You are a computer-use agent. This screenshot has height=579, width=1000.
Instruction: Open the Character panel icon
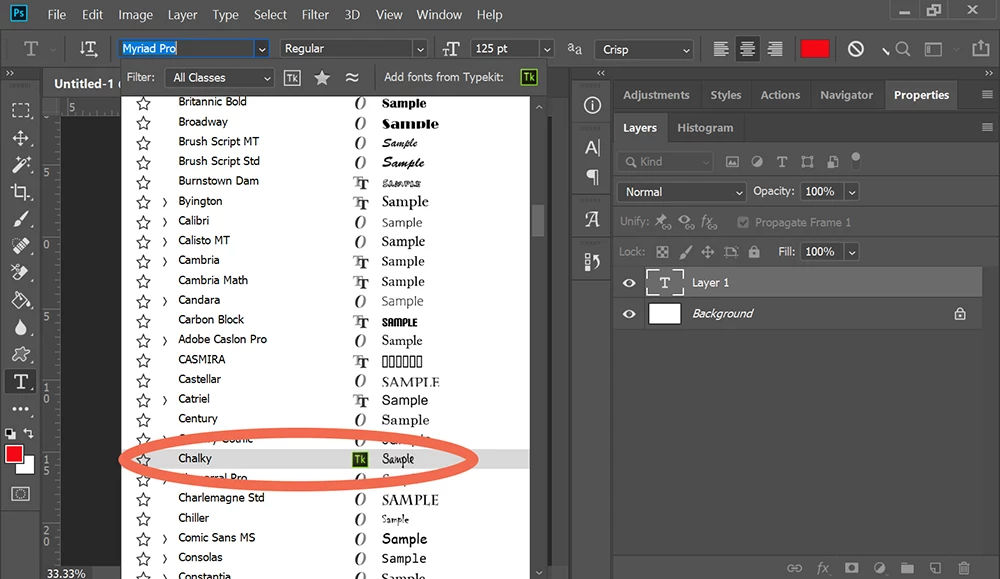(x=592, y=148)
